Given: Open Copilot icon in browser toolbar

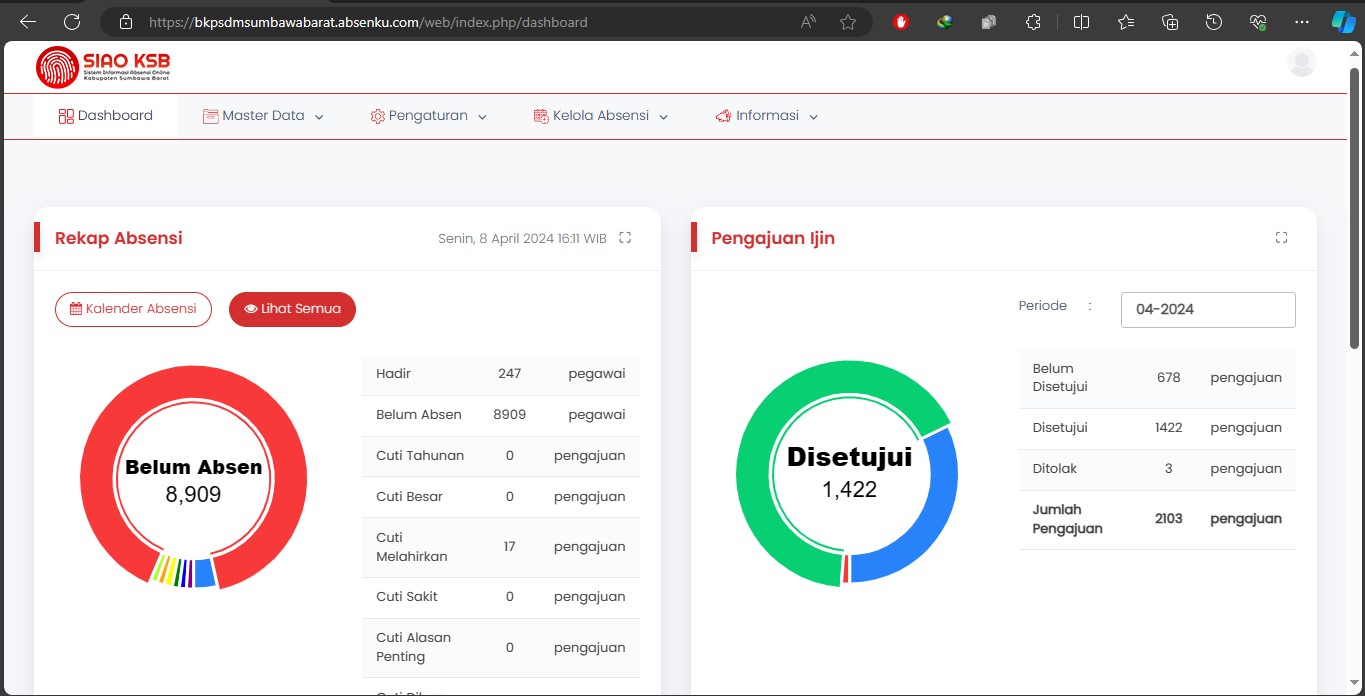Looking at the screenshot, I should [x=1342, y=21].
